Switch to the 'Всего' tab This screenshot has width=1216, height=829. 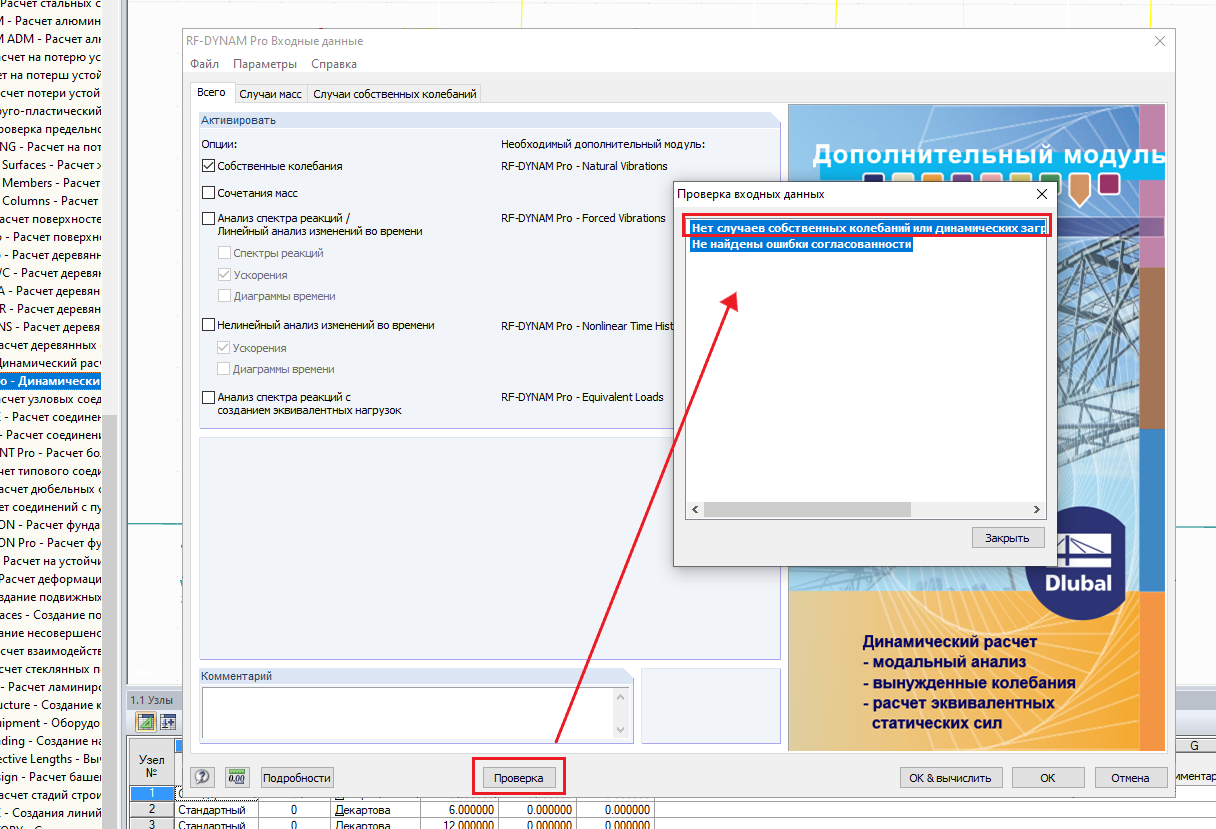[x=211, y=92]
